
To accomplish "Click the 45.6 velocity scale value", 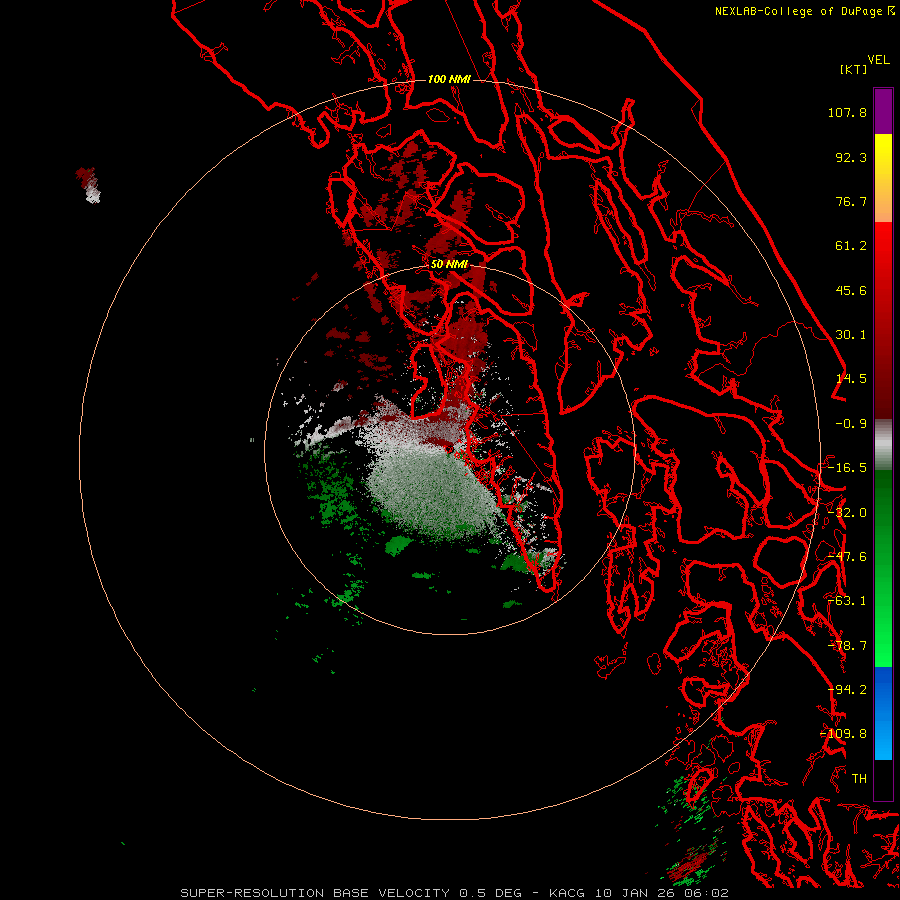I will point(851,290).
